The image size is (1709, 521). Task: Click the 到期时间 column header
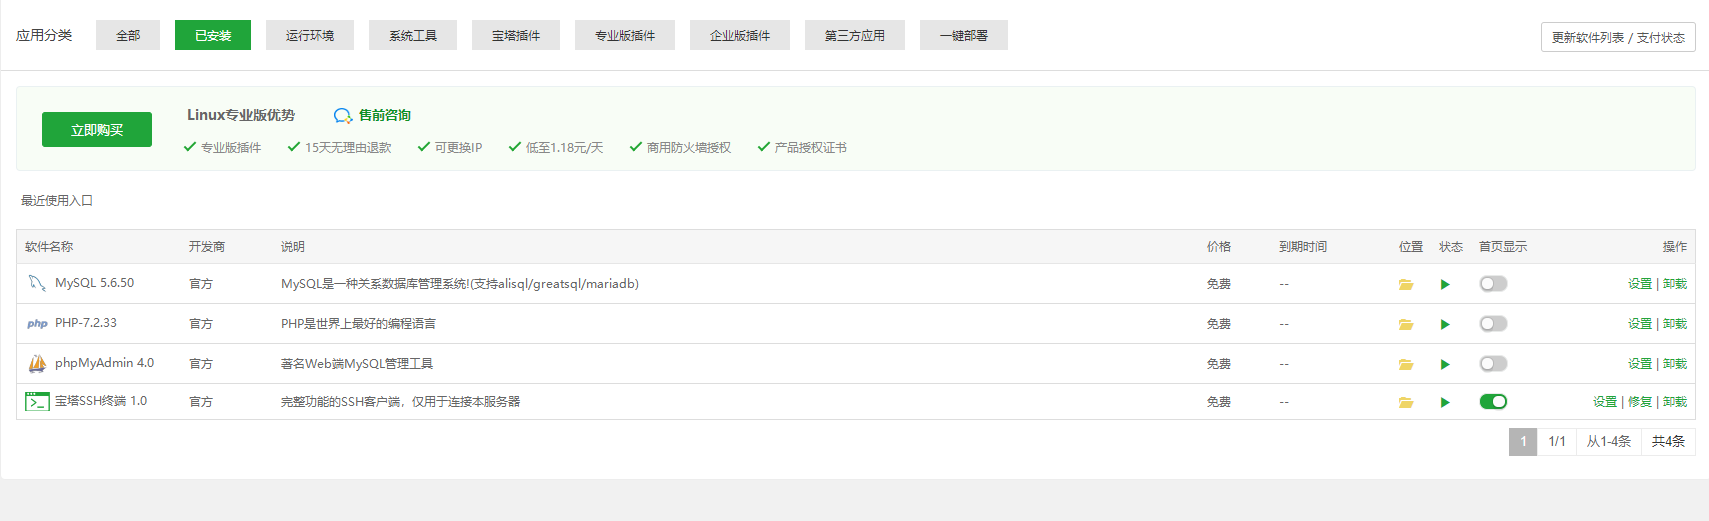point(1303,247)
